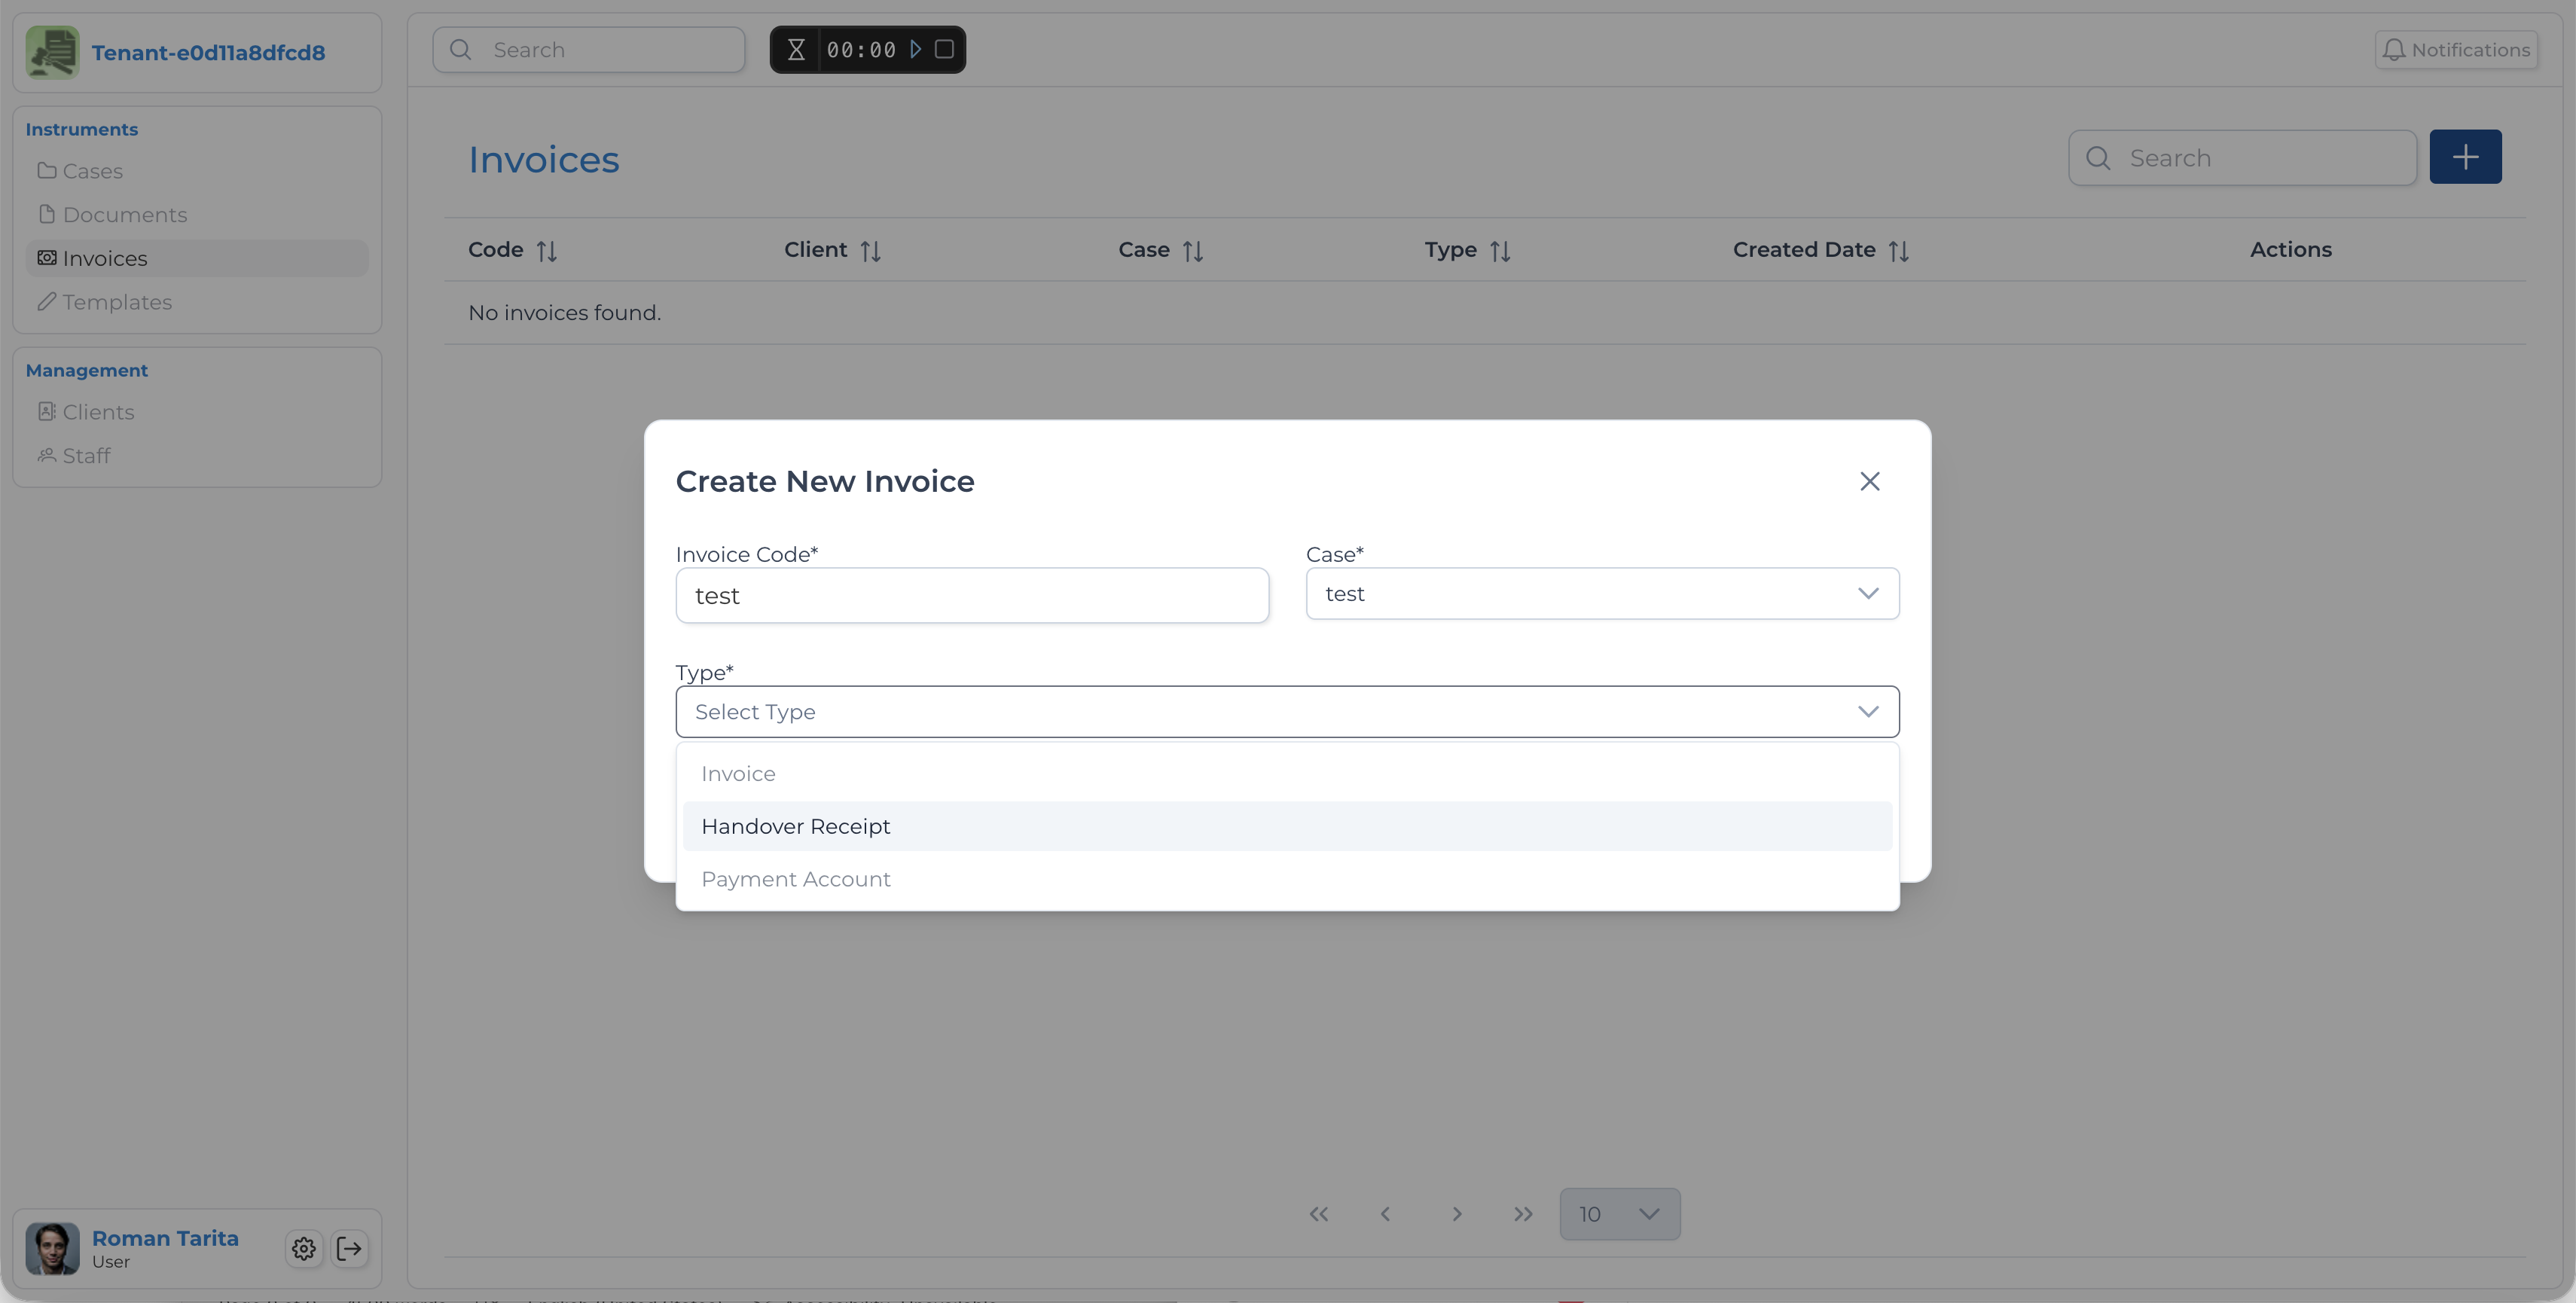This screenshot has height=1303, width=2576.
Task: Click the logout arrow icon
Action: [x=350, y=1248]
